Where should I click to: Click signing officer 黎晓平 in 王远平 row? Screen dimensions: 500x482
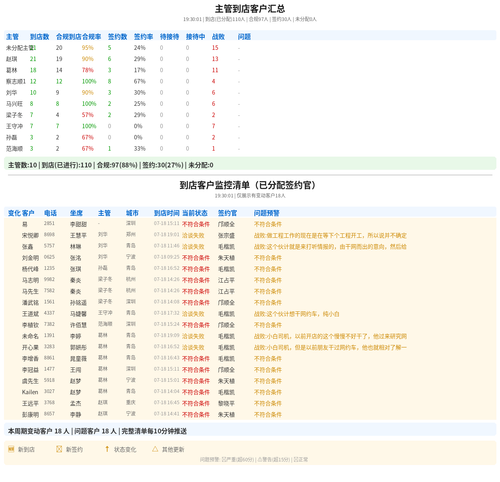click(226, 404)
